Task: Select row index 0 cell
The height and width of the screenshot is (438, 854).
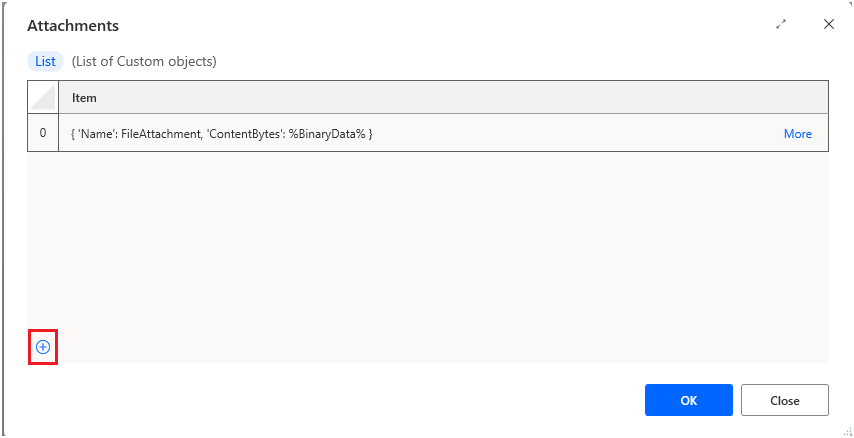Action: tap(43, 133)
